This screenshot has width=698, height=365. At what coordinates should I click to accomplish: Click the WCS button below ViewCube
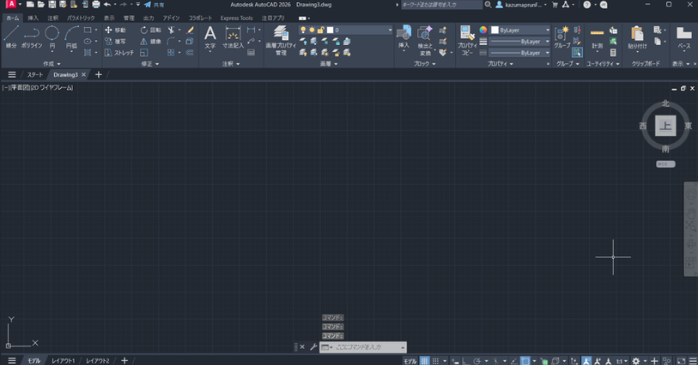(666, 164)
